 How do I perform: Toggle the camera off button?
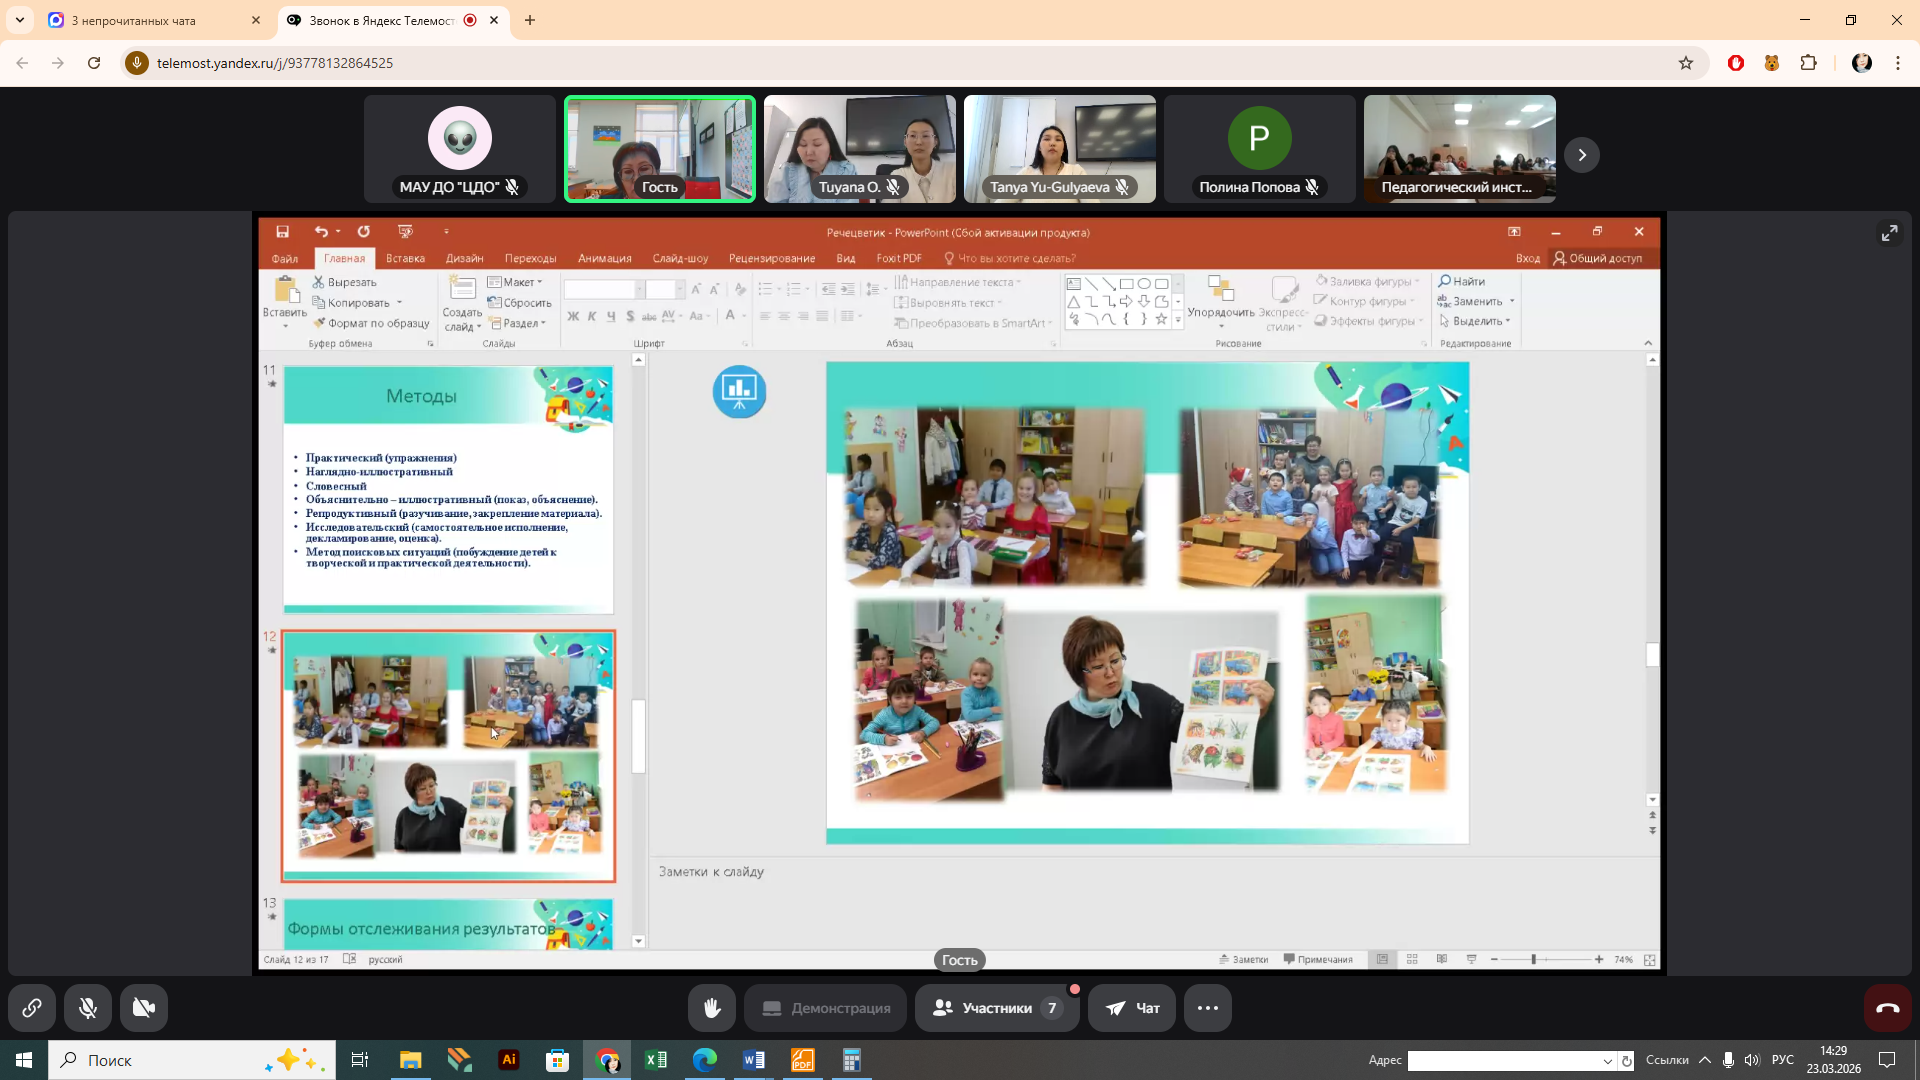(x=144, y=1008)
